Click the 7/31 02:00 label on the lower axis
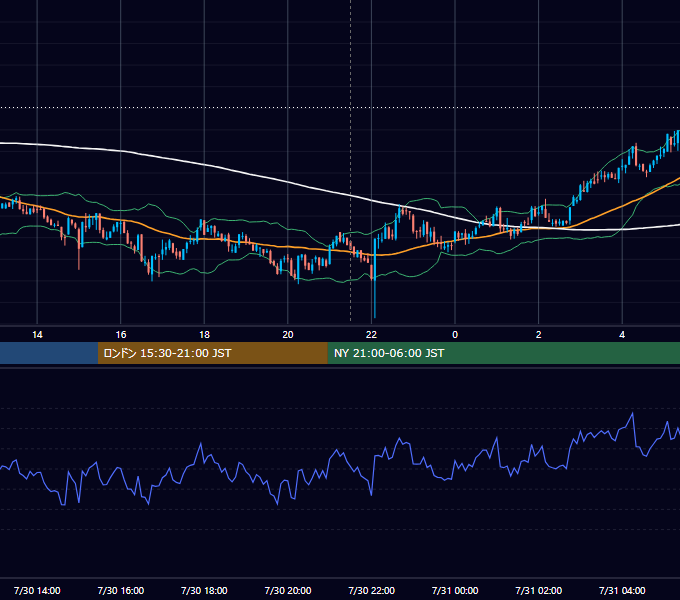 (x=538, y=590)
